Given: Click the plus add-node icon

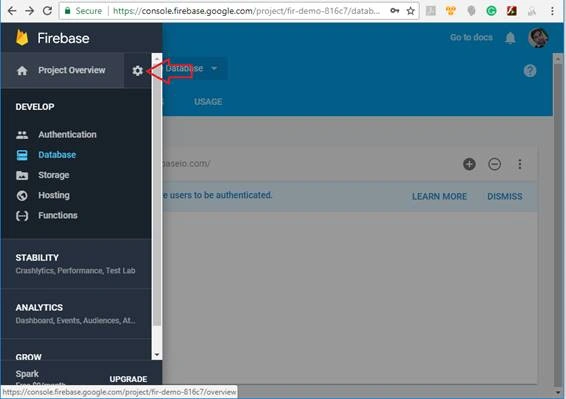Looking at the screenshot, I should [x=469, y=164].
